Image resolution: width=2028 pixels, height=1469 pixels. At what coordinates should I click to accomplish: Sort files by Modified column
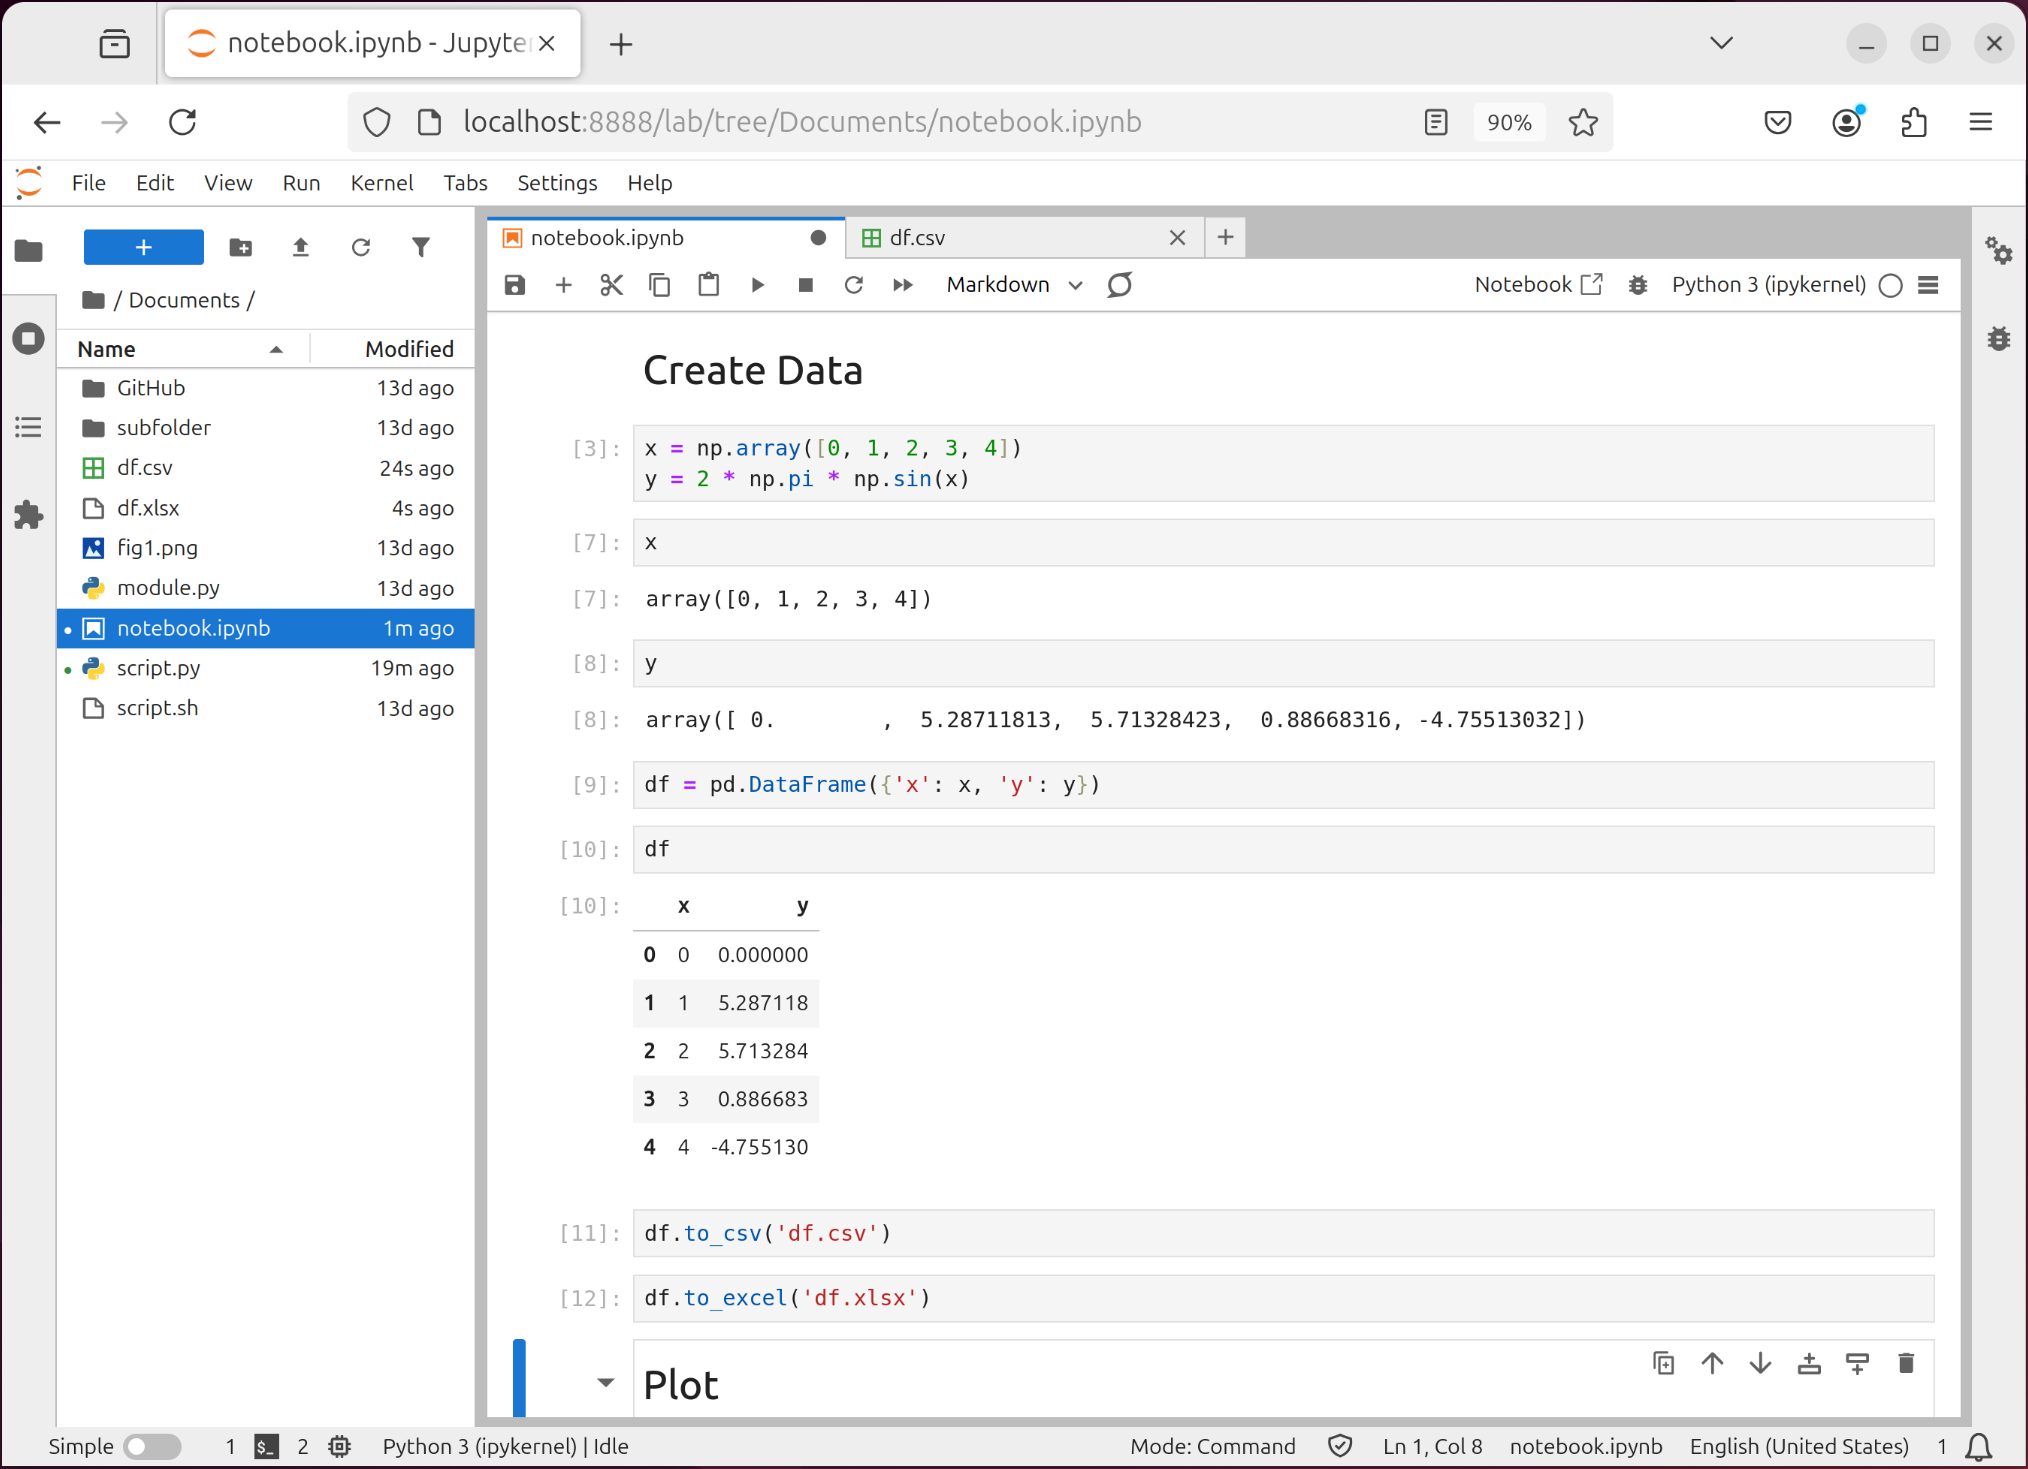392,349
